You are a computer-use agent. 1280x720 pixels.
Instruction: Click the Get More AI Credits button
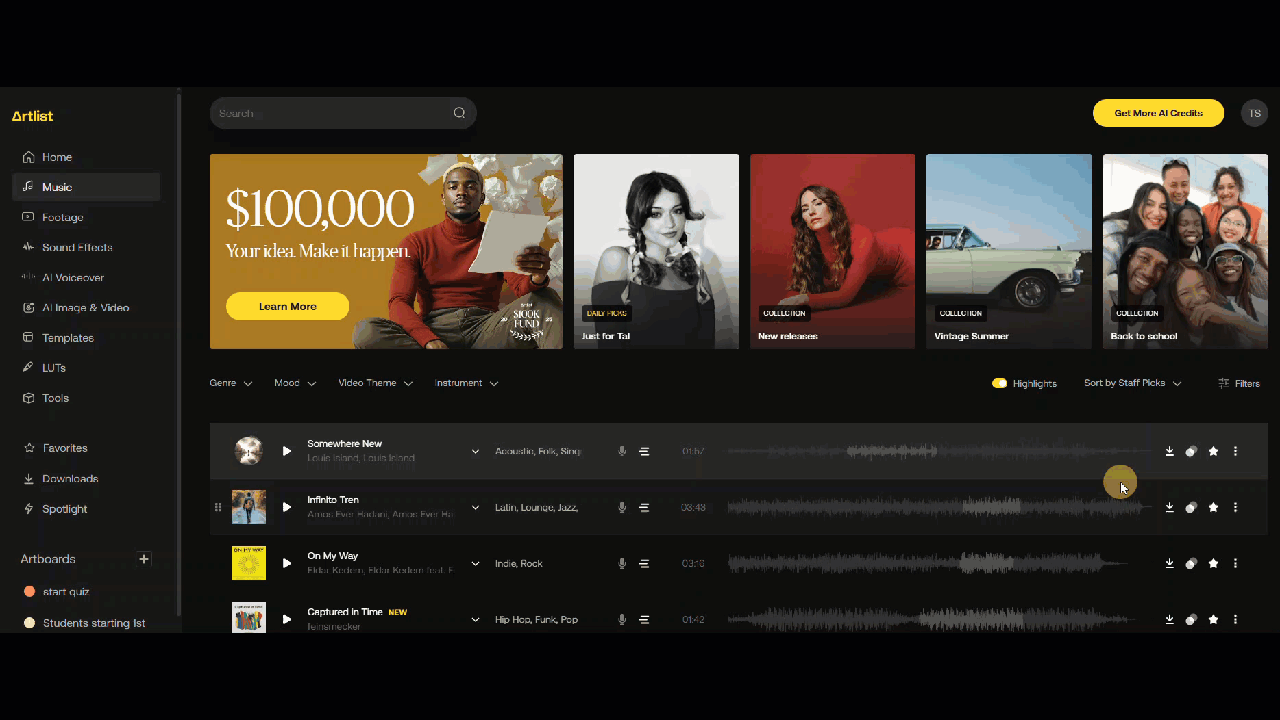click(1158, 113)
